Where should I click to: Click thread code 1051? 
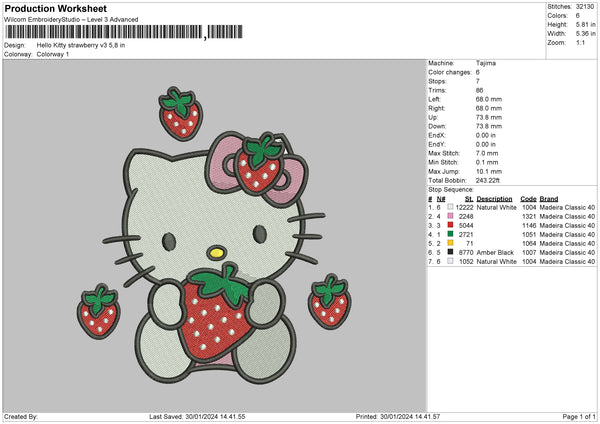coord(529,235)
